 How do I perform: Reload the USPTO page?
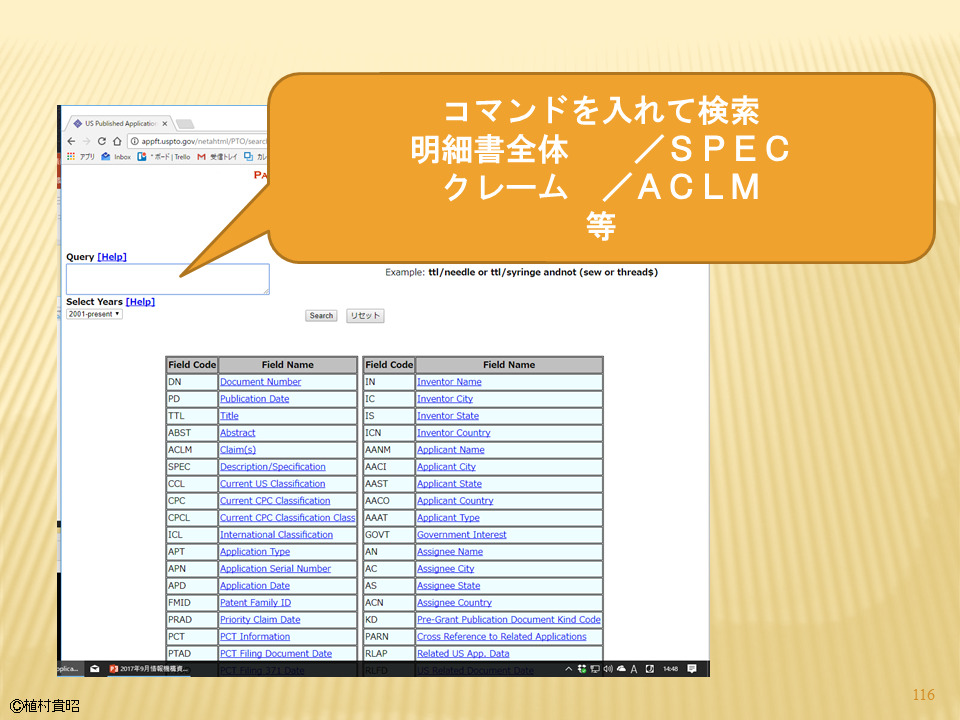pos(102,141)
